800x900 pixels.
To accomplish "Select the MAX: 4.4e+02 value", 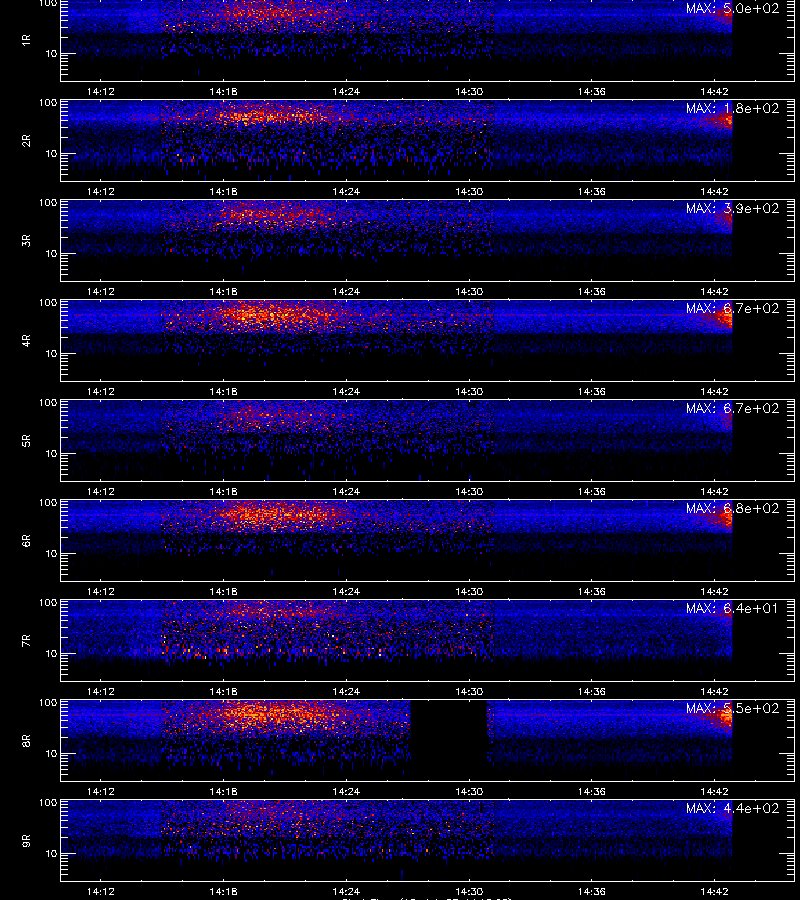I will tap(733, 808).
